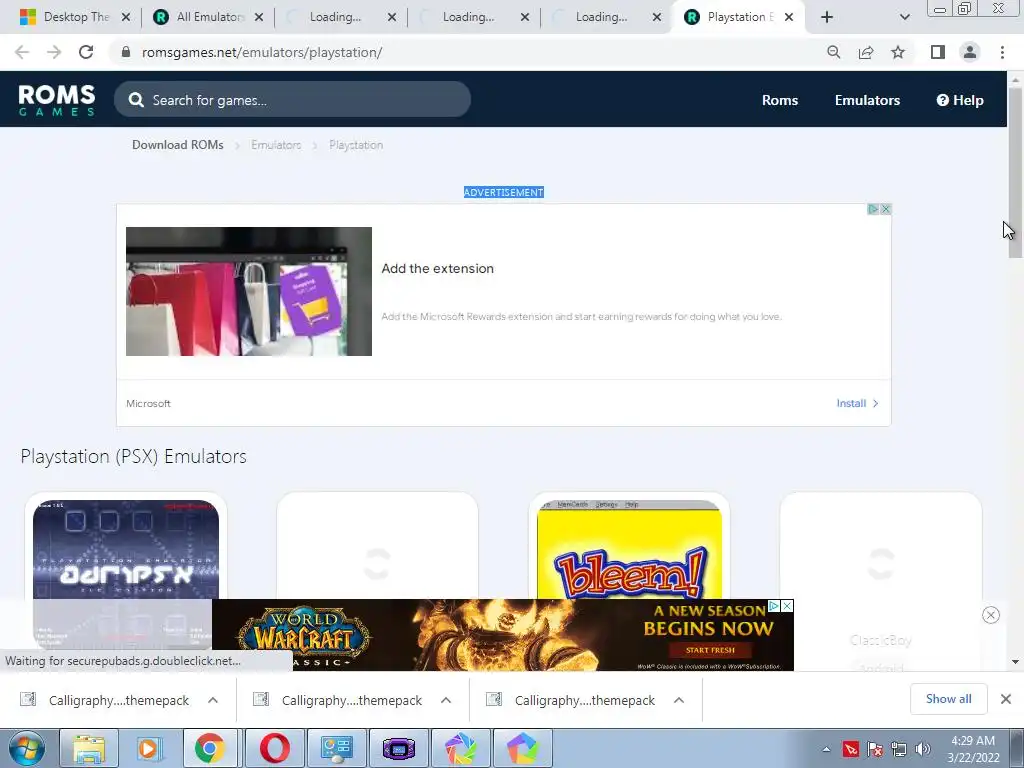Click Add the extension headline
Viewport: 1024px width, 768px height.
438,268
